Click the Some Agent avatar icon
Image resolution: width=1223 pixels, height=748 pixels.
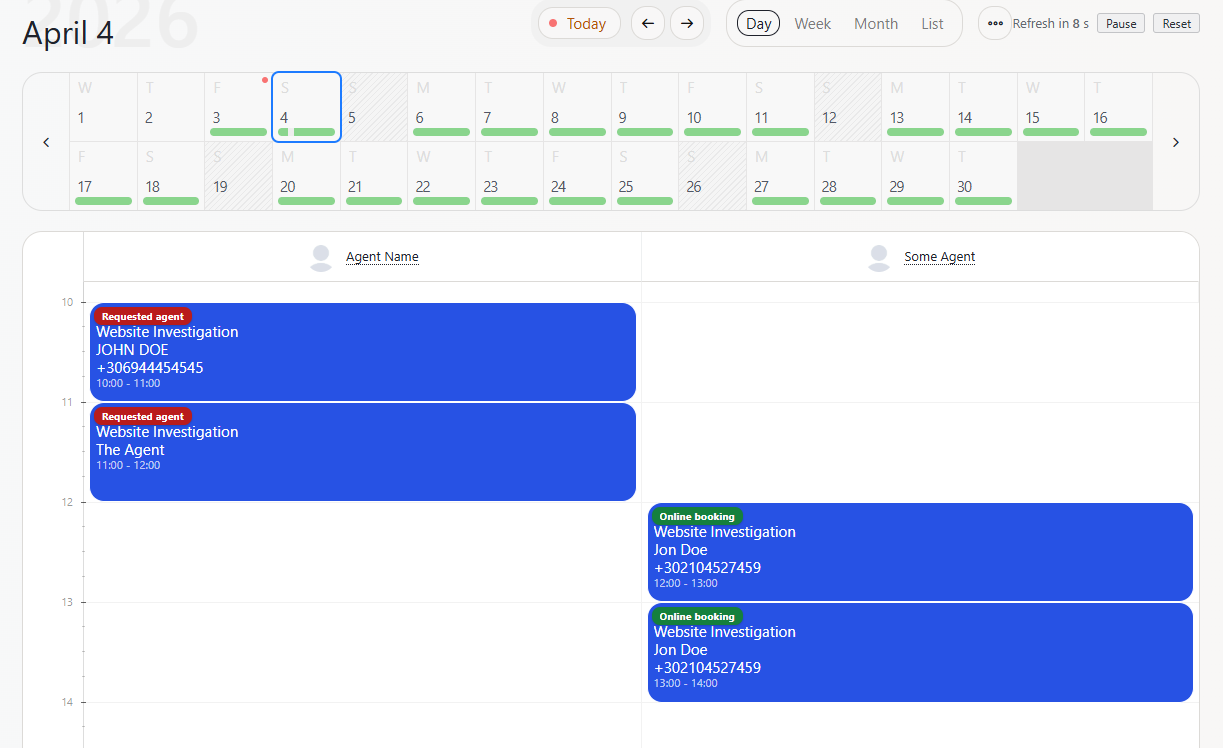(879, 258)
